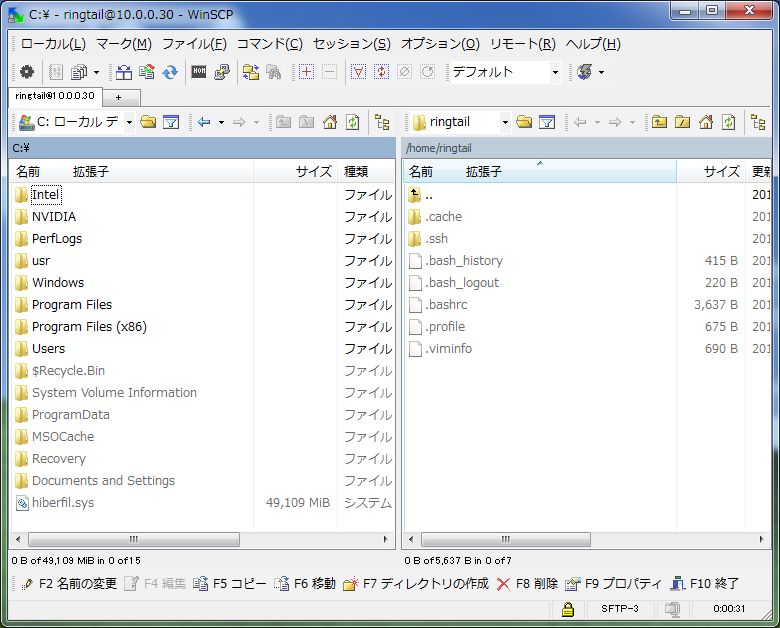Click the red up-down arrows selection icon in the toolbar
The image size is (780, 628).
(382, 72)
